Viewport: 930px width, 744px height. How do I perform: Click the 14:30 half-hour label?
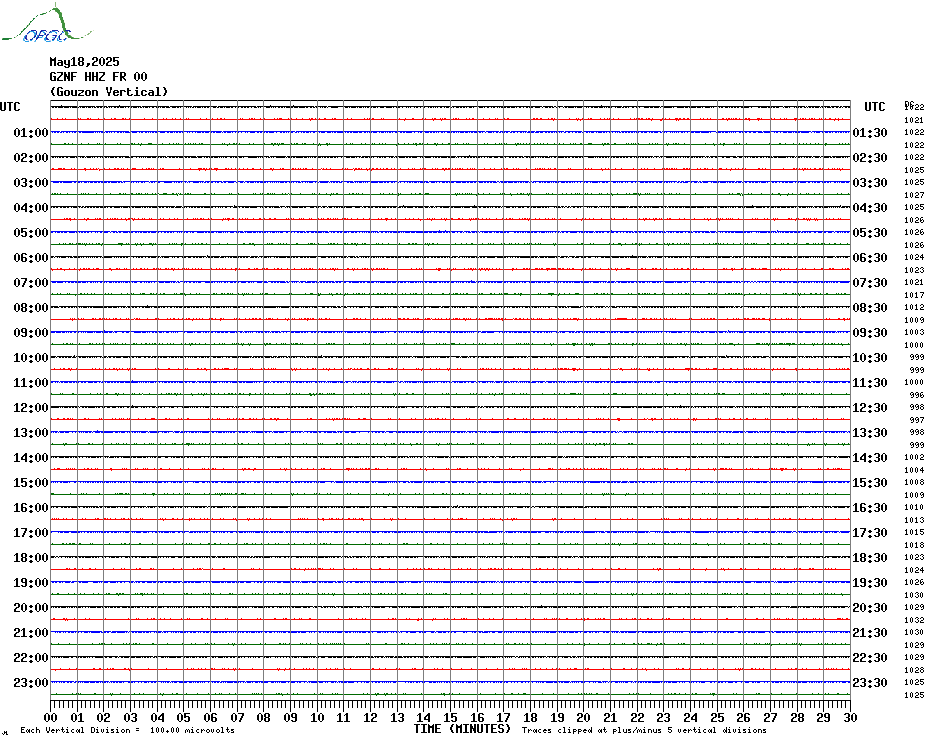coord(870,457)
